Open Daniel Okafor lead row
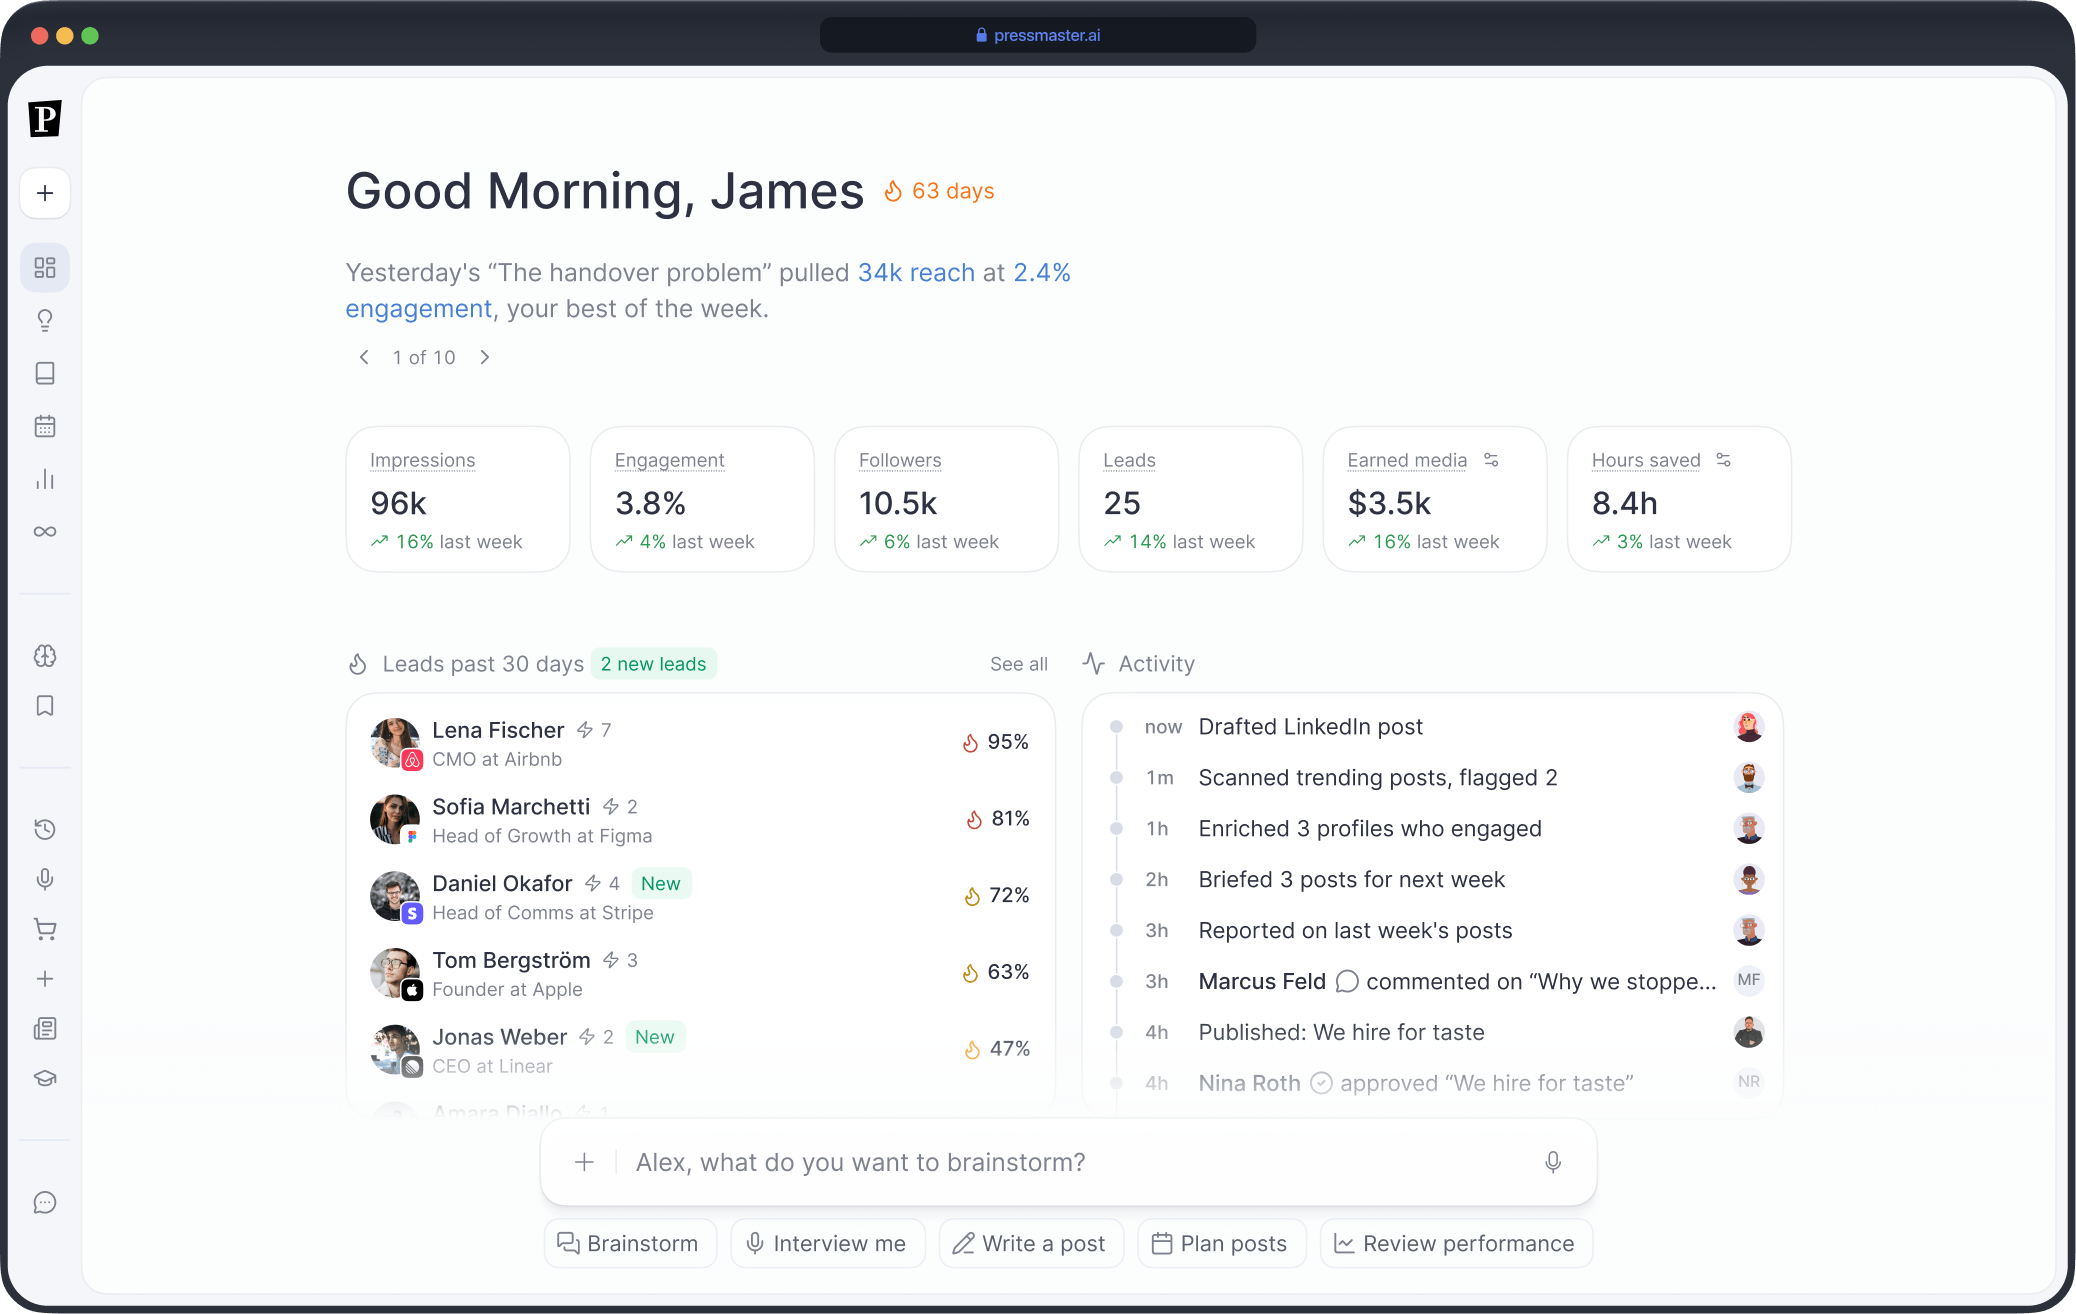The height and width of the screenshot is (1314, 2076). [x=700, y=896]
